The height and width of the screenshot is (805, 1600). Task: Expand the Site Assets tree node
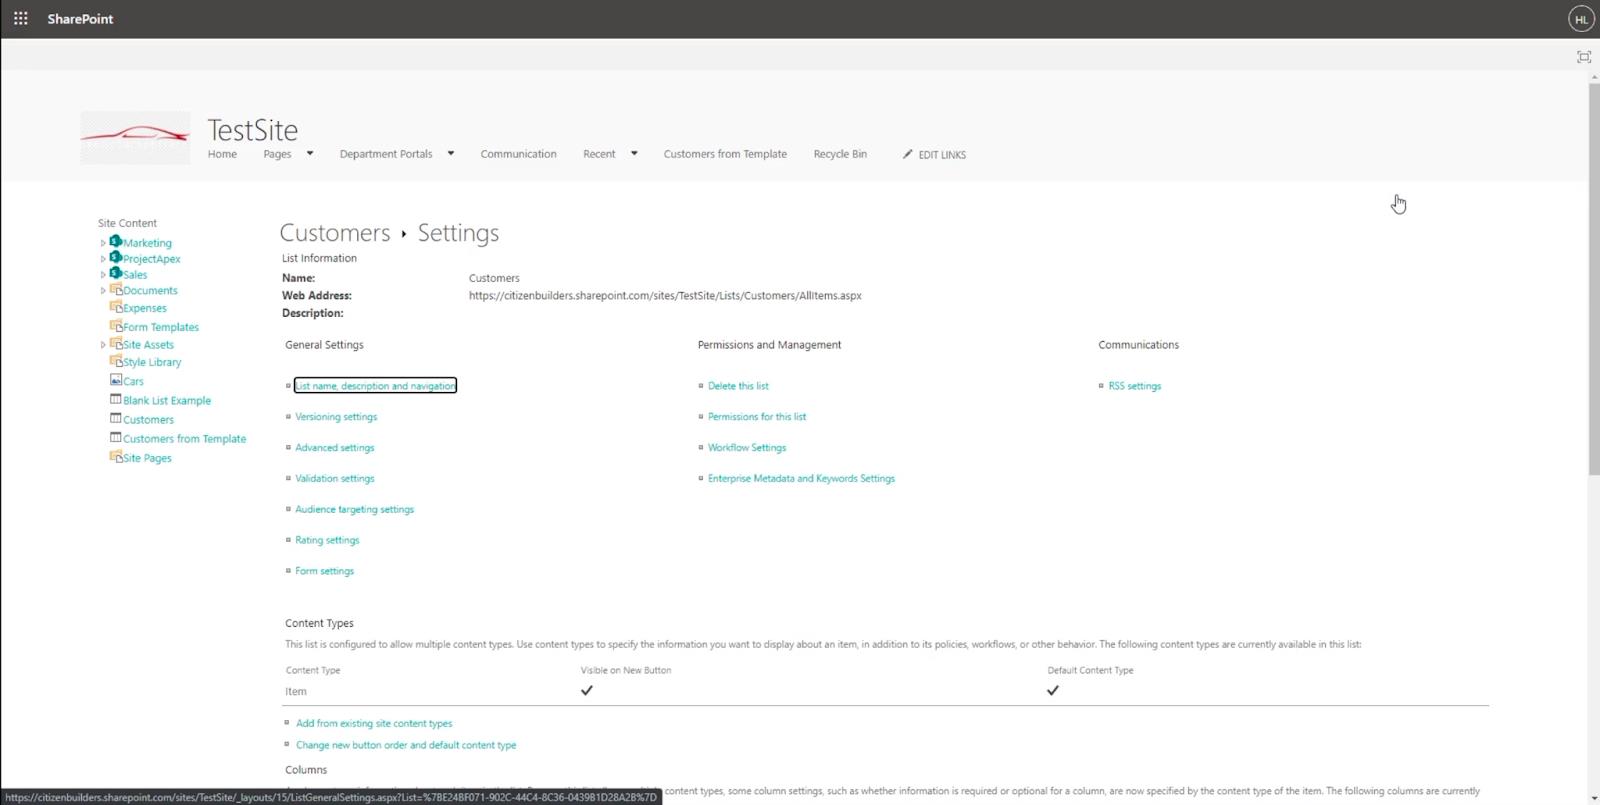(103, 345)
